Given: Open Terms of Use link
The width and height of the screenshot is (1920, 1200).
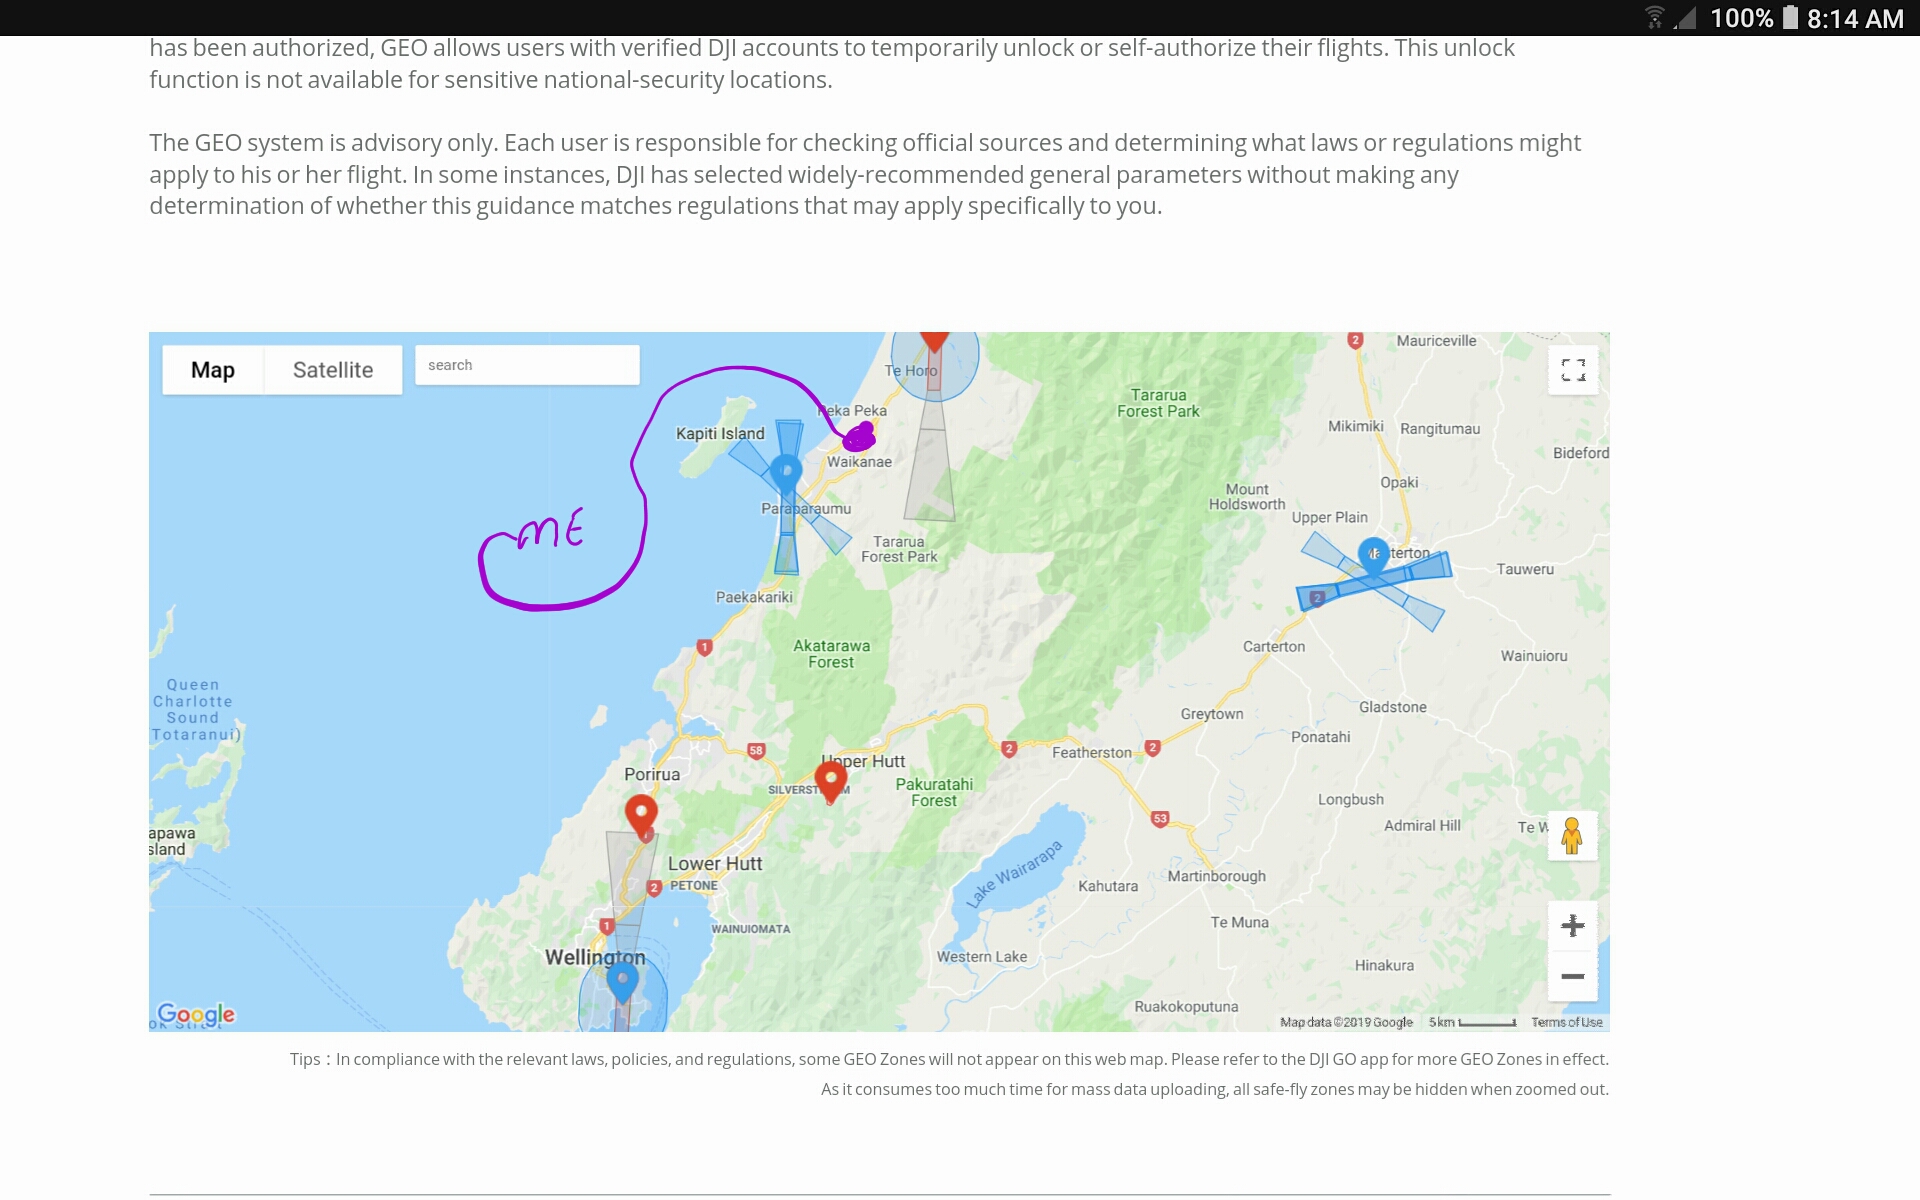Looking at the screenshot, I should pyautogui.click(x=1567, y=1022).
